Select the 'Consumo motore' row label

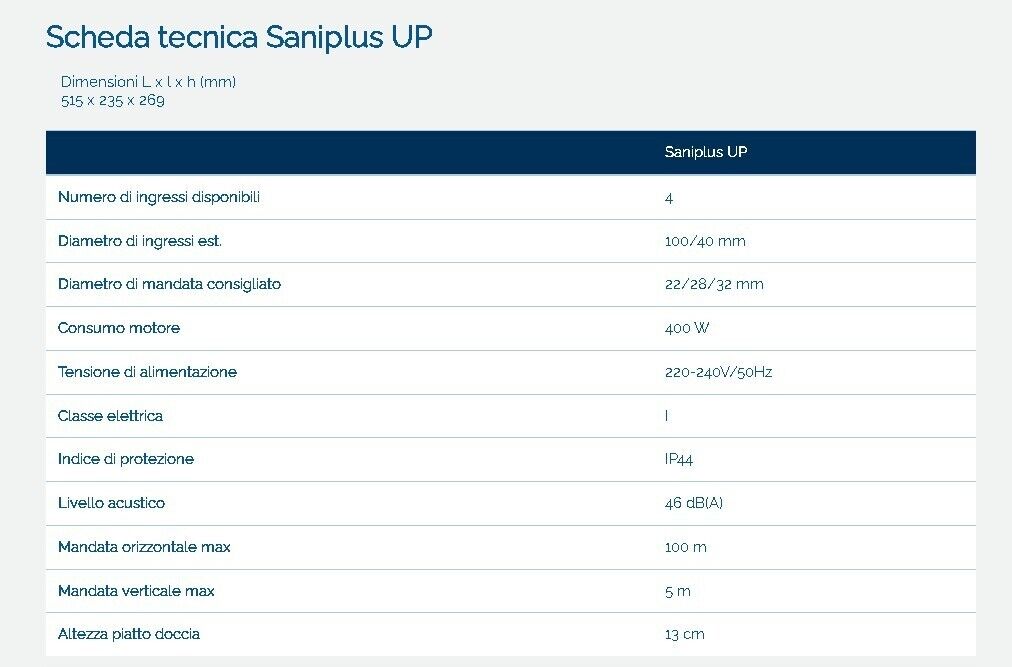tap(119, 328)
